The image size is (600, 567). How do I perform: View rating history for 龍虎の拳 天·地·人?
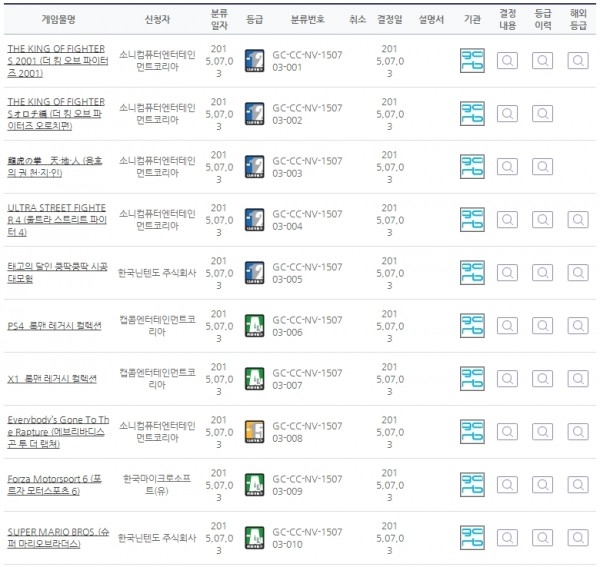(x=541, y=166)
